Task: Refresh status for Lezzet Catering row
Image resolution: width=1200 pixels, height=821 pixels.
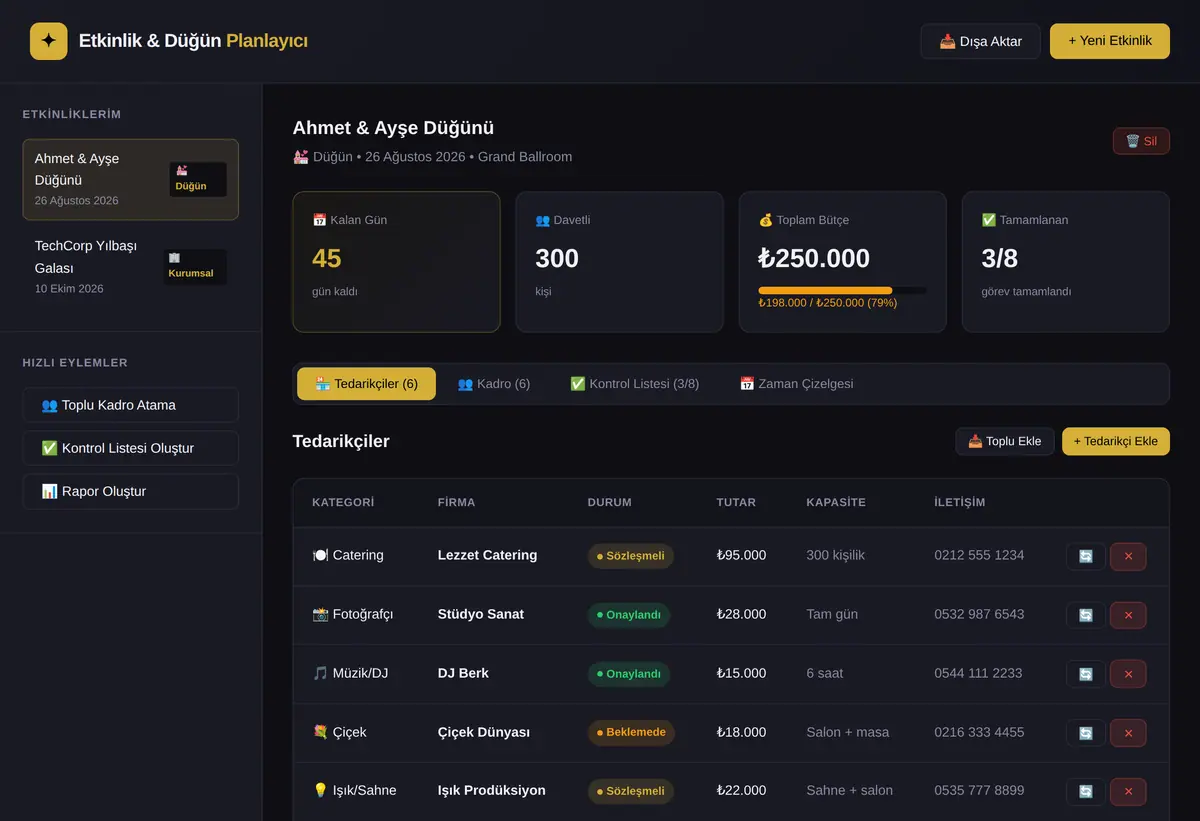Action: click(1085, 556)
